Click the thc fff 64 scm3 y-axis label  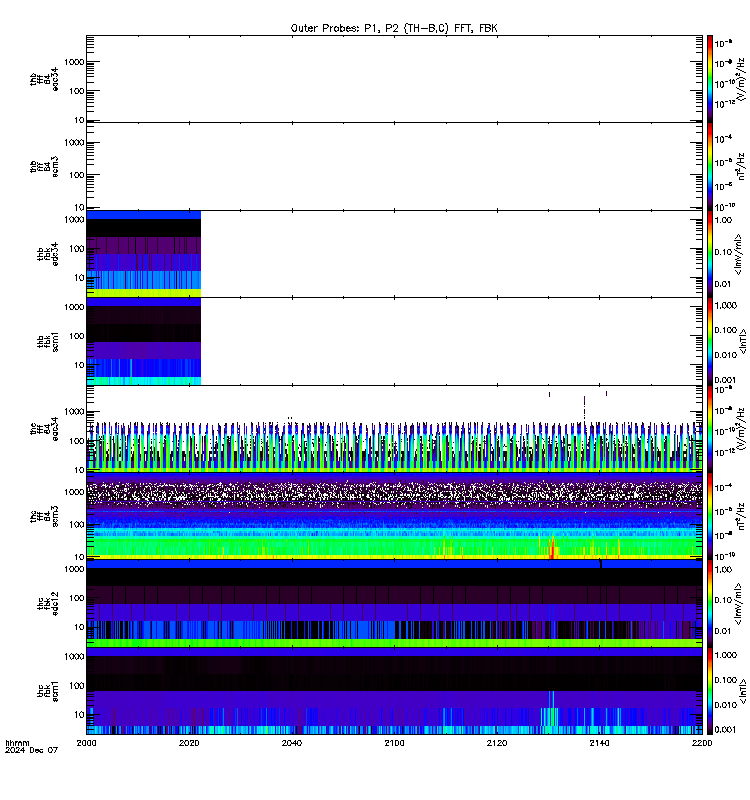44,516
